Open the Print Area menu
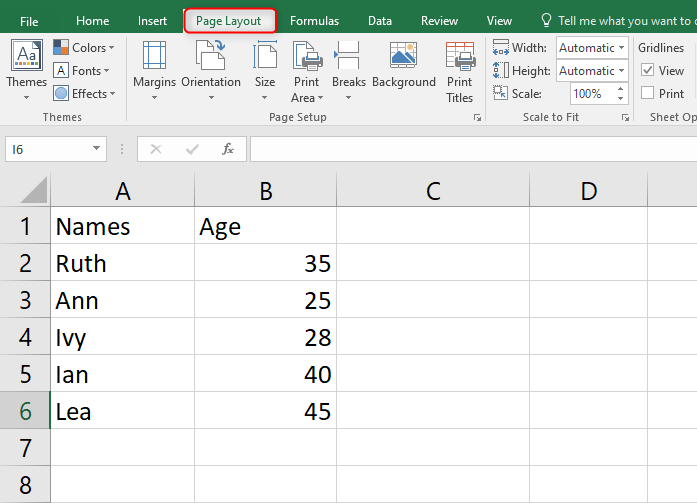The width and height of the screenshot is (697, 503). coord(307,71)
